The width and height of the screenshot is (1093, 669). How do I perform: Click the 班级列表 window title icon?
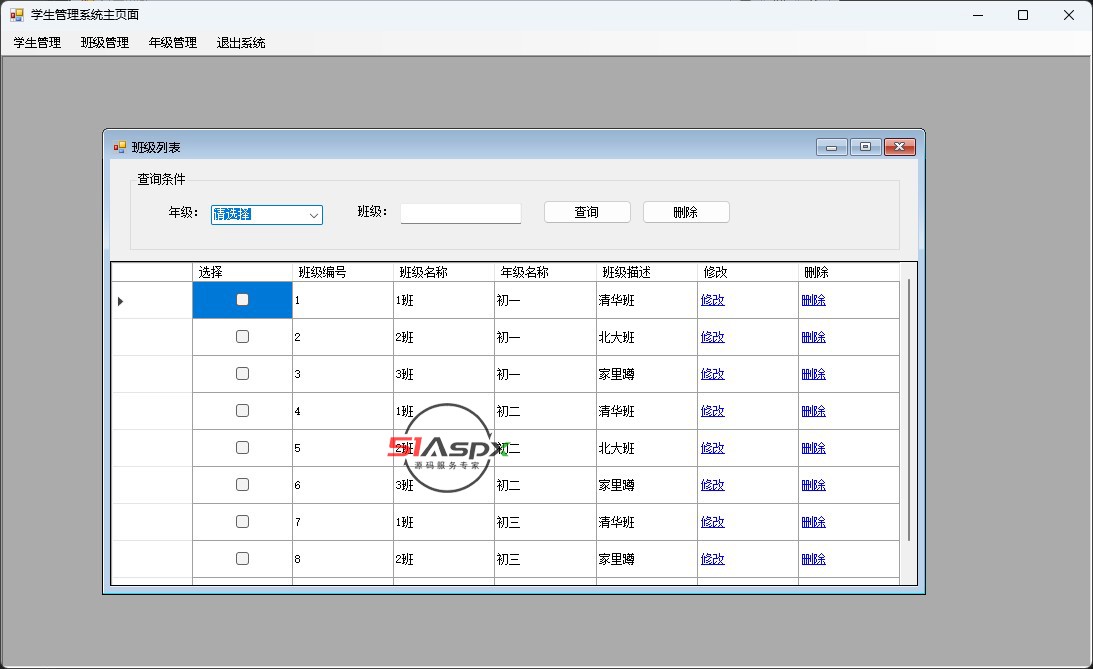click(120, 147)
